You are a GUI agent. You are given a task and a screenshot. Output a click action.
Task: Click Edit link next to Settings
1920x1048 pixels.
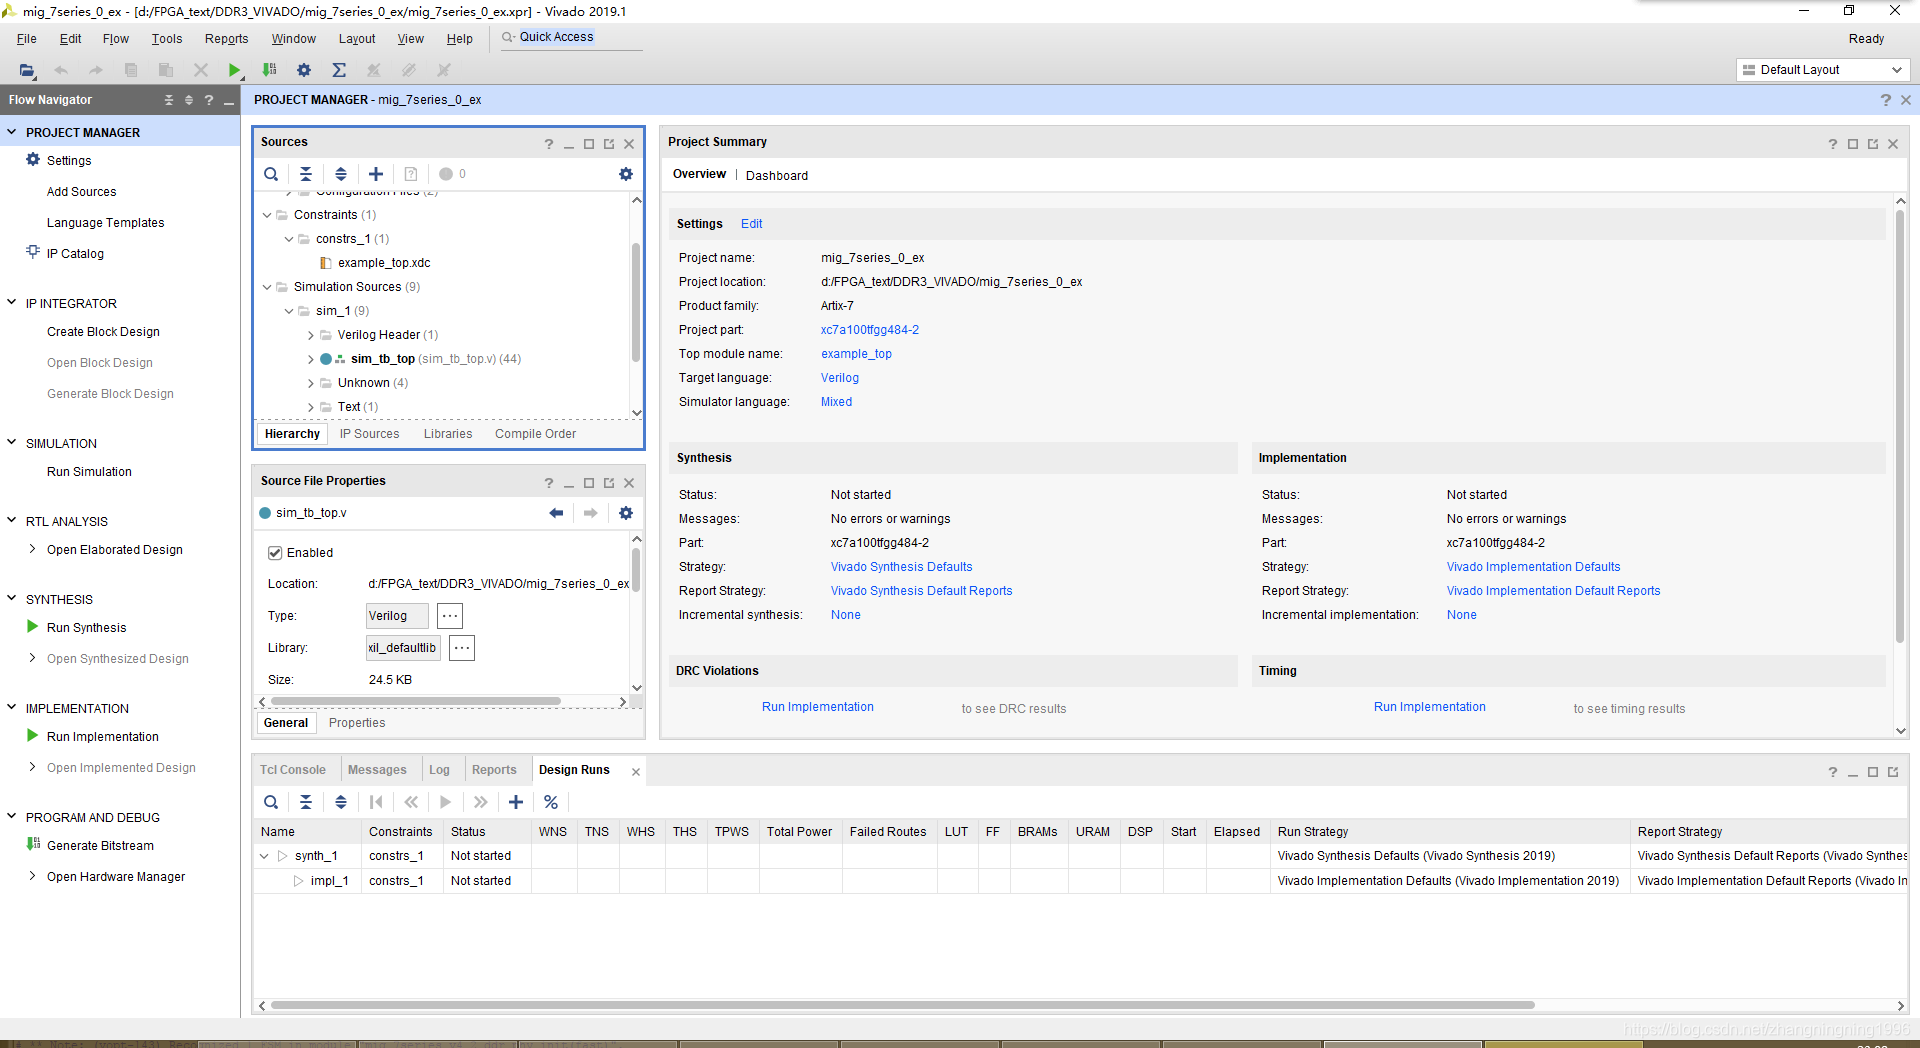752,224
